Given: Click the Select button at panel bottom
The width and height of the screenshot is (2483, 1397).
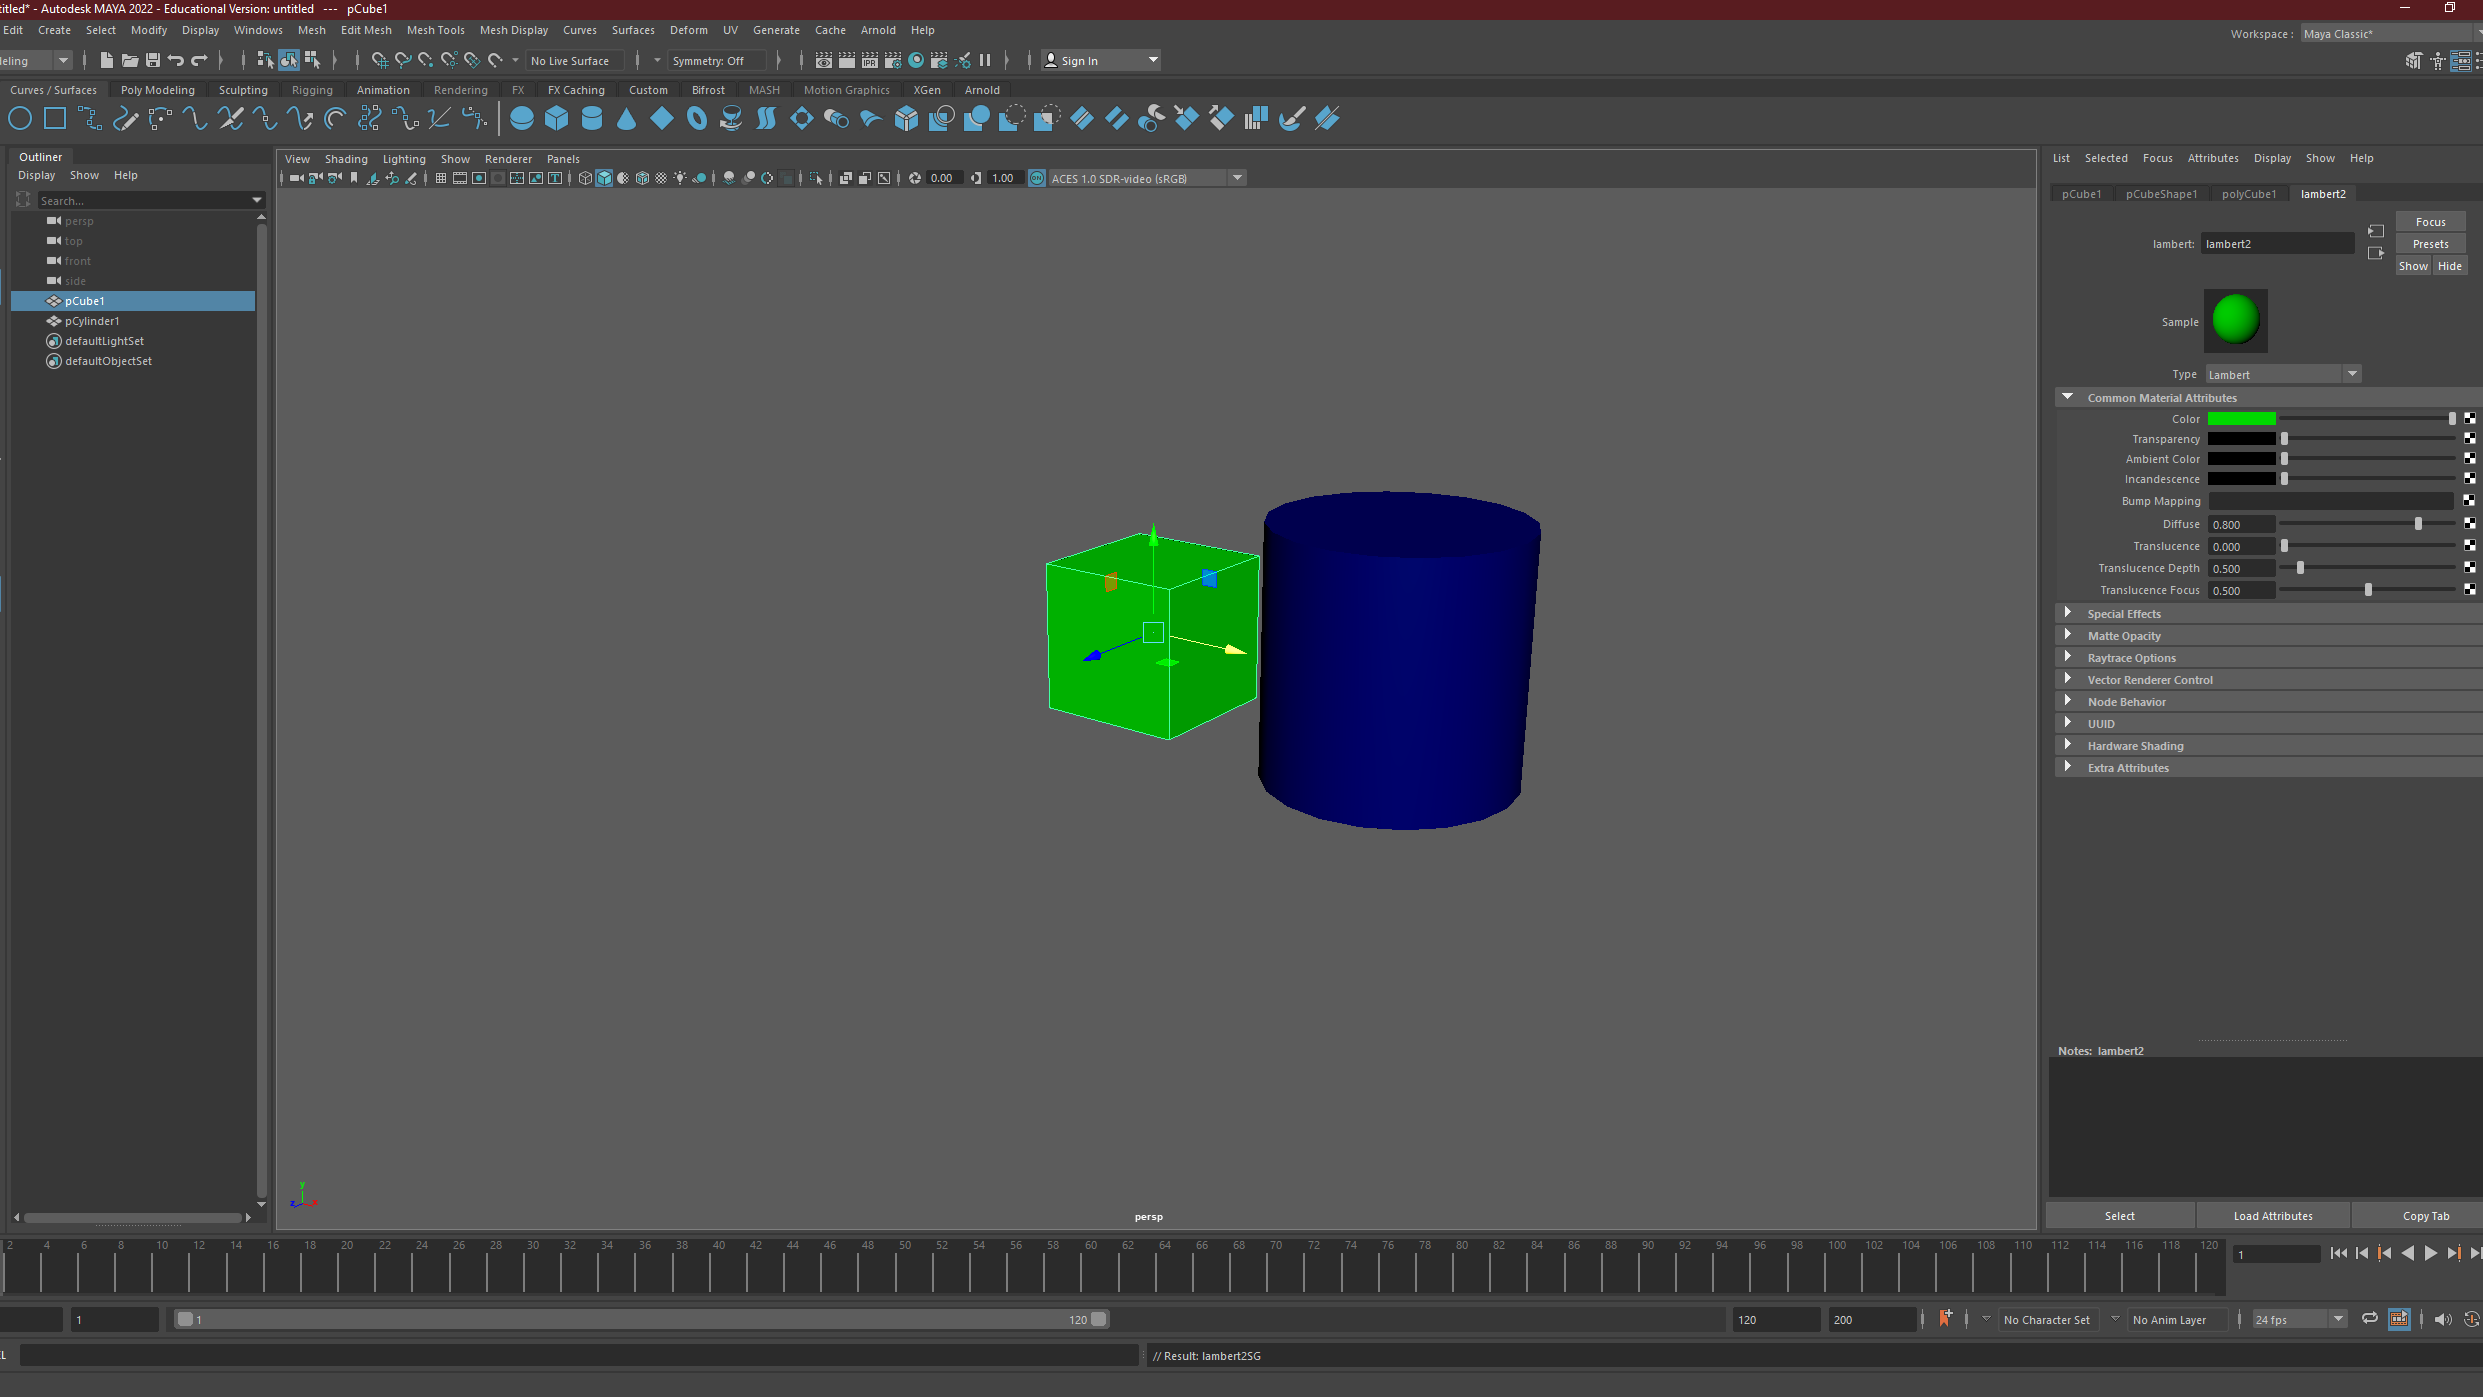Looking at the screenshot, I should 2119,1216.
